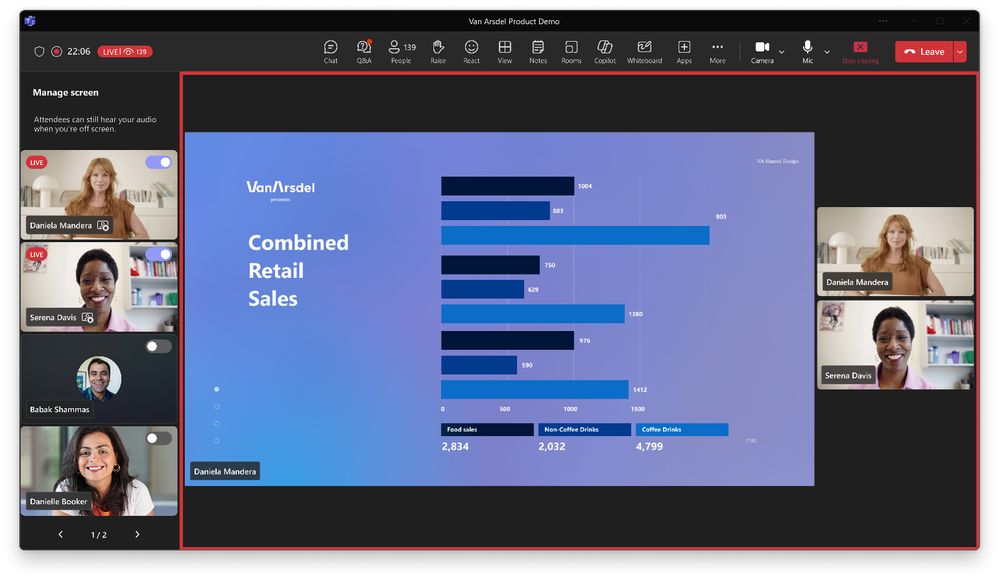Screen dimensions: 999x579
Task: Open Breakout Rooms
Action: 571,52
